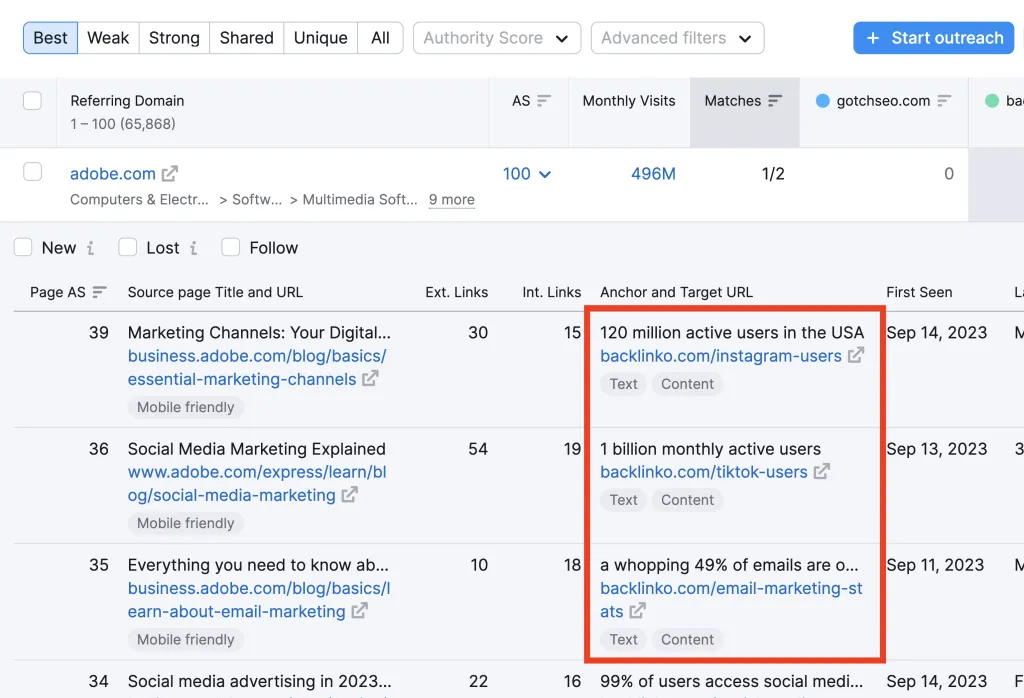Click '120 million active users in the USA' anchor
The image size is (1024, 698).
click(x=731, y=332)
